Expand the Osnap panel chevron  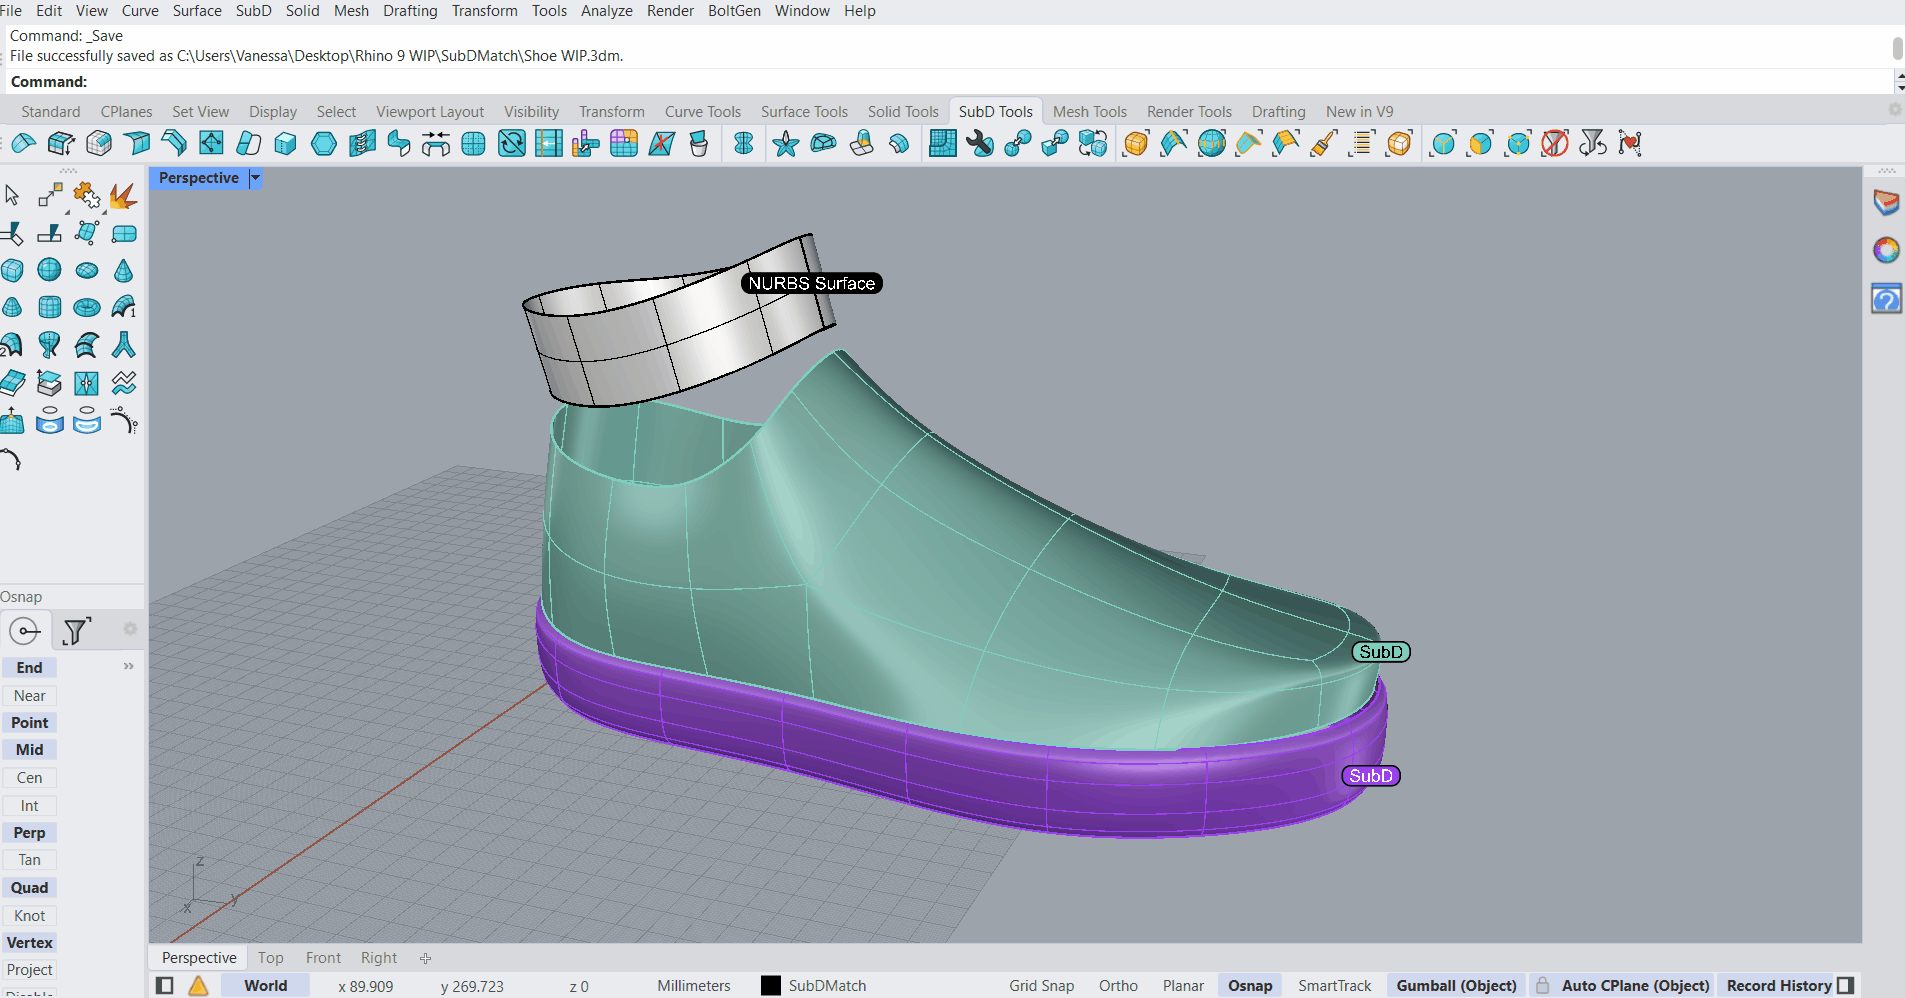(128, 666)
